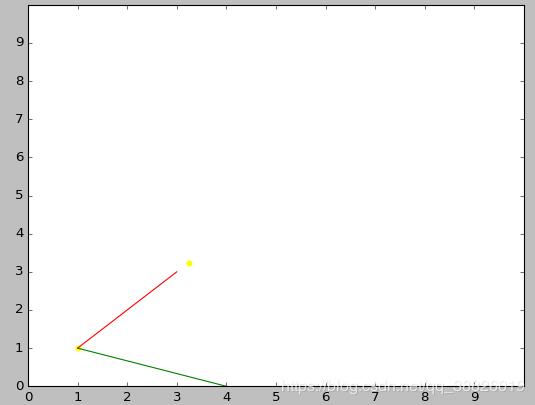Click x-axis tick label 3
The image size is (535, 405).
[x=177, y=397]
